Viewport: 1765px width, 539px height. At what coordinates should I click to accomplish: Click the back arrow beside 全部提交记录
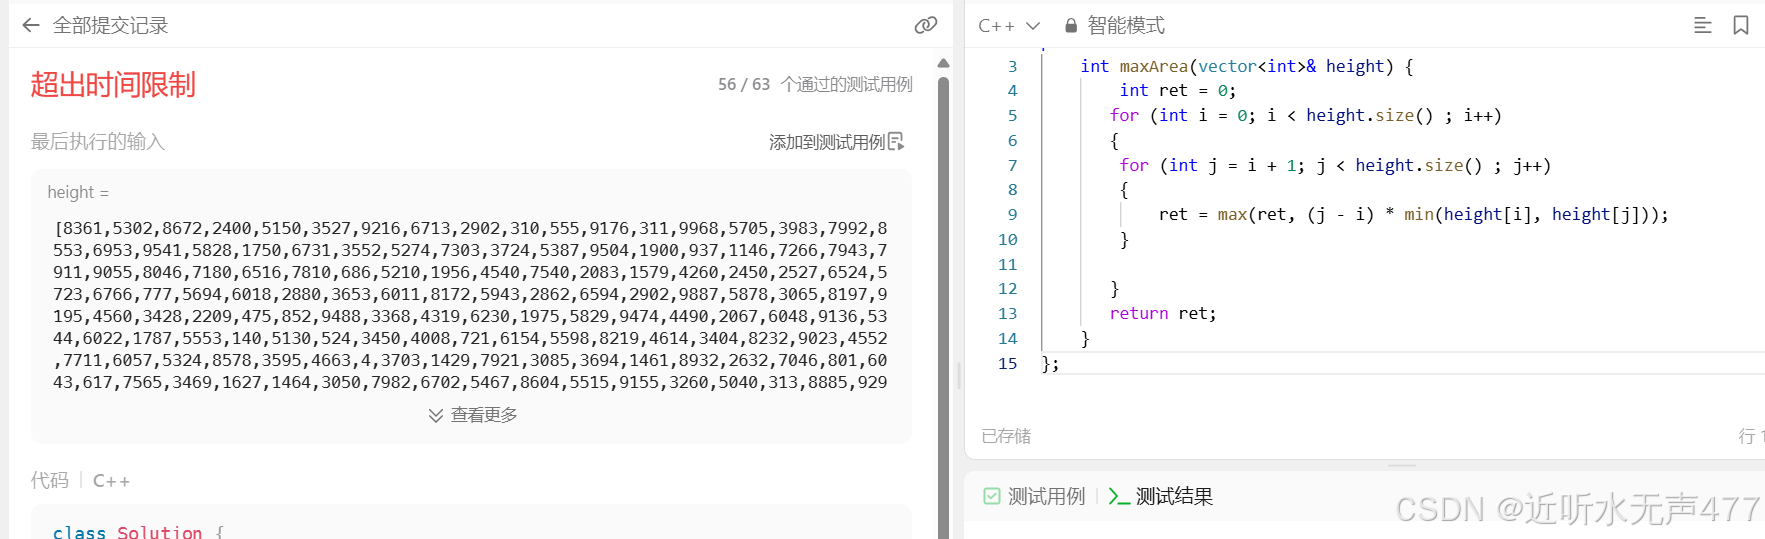coord(31,25)
